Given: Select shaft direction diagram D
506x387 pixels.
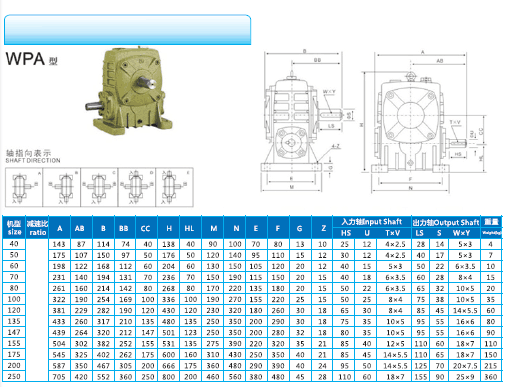Looking at the screenshot, I should pyautogui.click(x=137, y=187).
